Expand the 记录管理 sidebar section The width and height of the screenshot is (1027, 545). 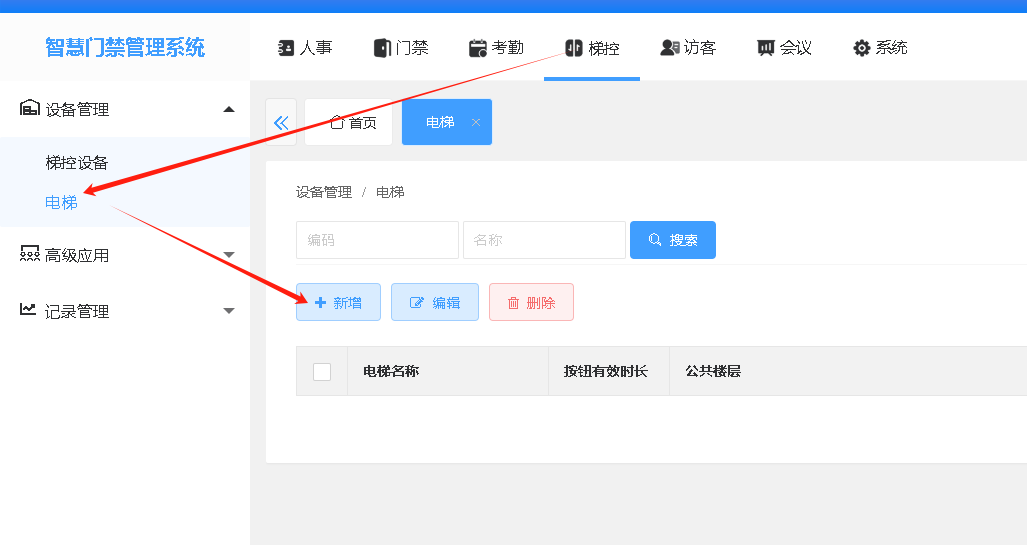coord(229,311)
